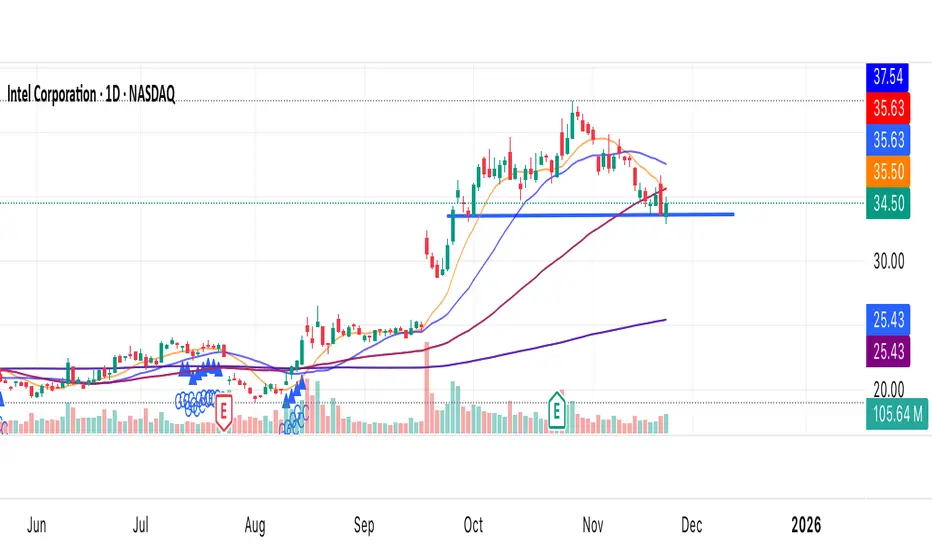932x550 pixels.
Task: Click the orange 35.50 price label
Action: pyautogui.click(x=889, y=172)
